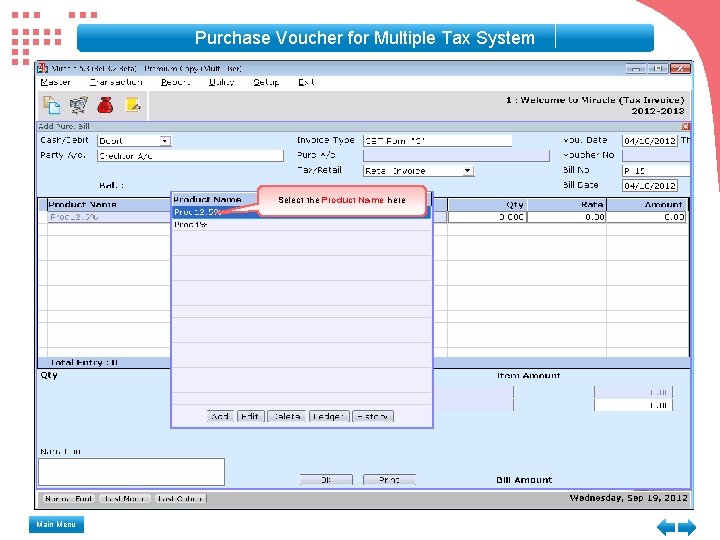720x540 pixels.
Task: Select Prod 12.5% in product list
Action: click(301, 212)
